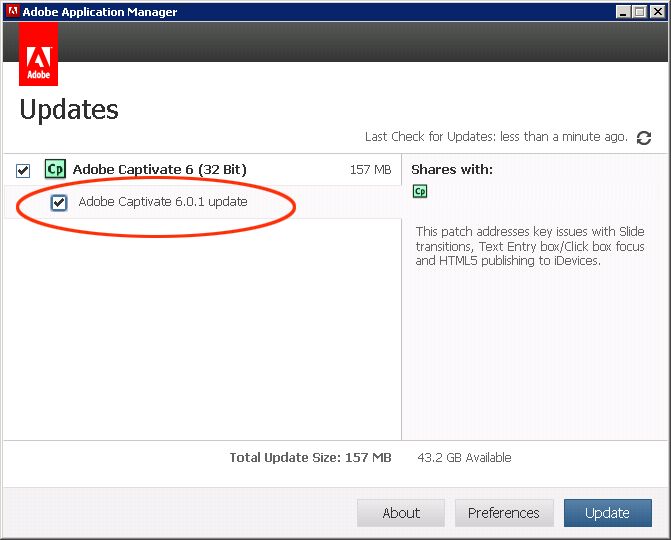The height and width of the screenshot is (540, 671).
Task: Click the Update button
Action: 608,513
